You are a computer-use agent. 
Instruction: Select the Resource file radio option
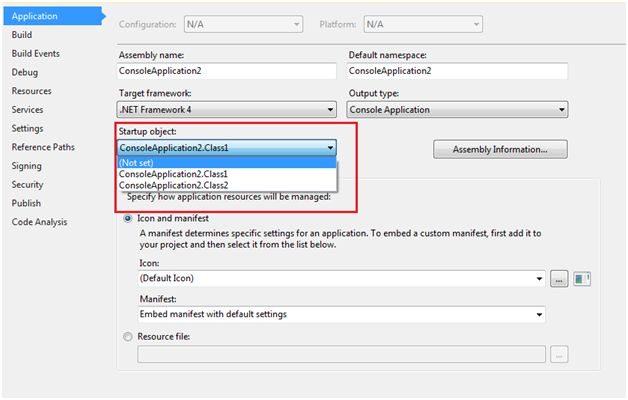tap(128, 337)
